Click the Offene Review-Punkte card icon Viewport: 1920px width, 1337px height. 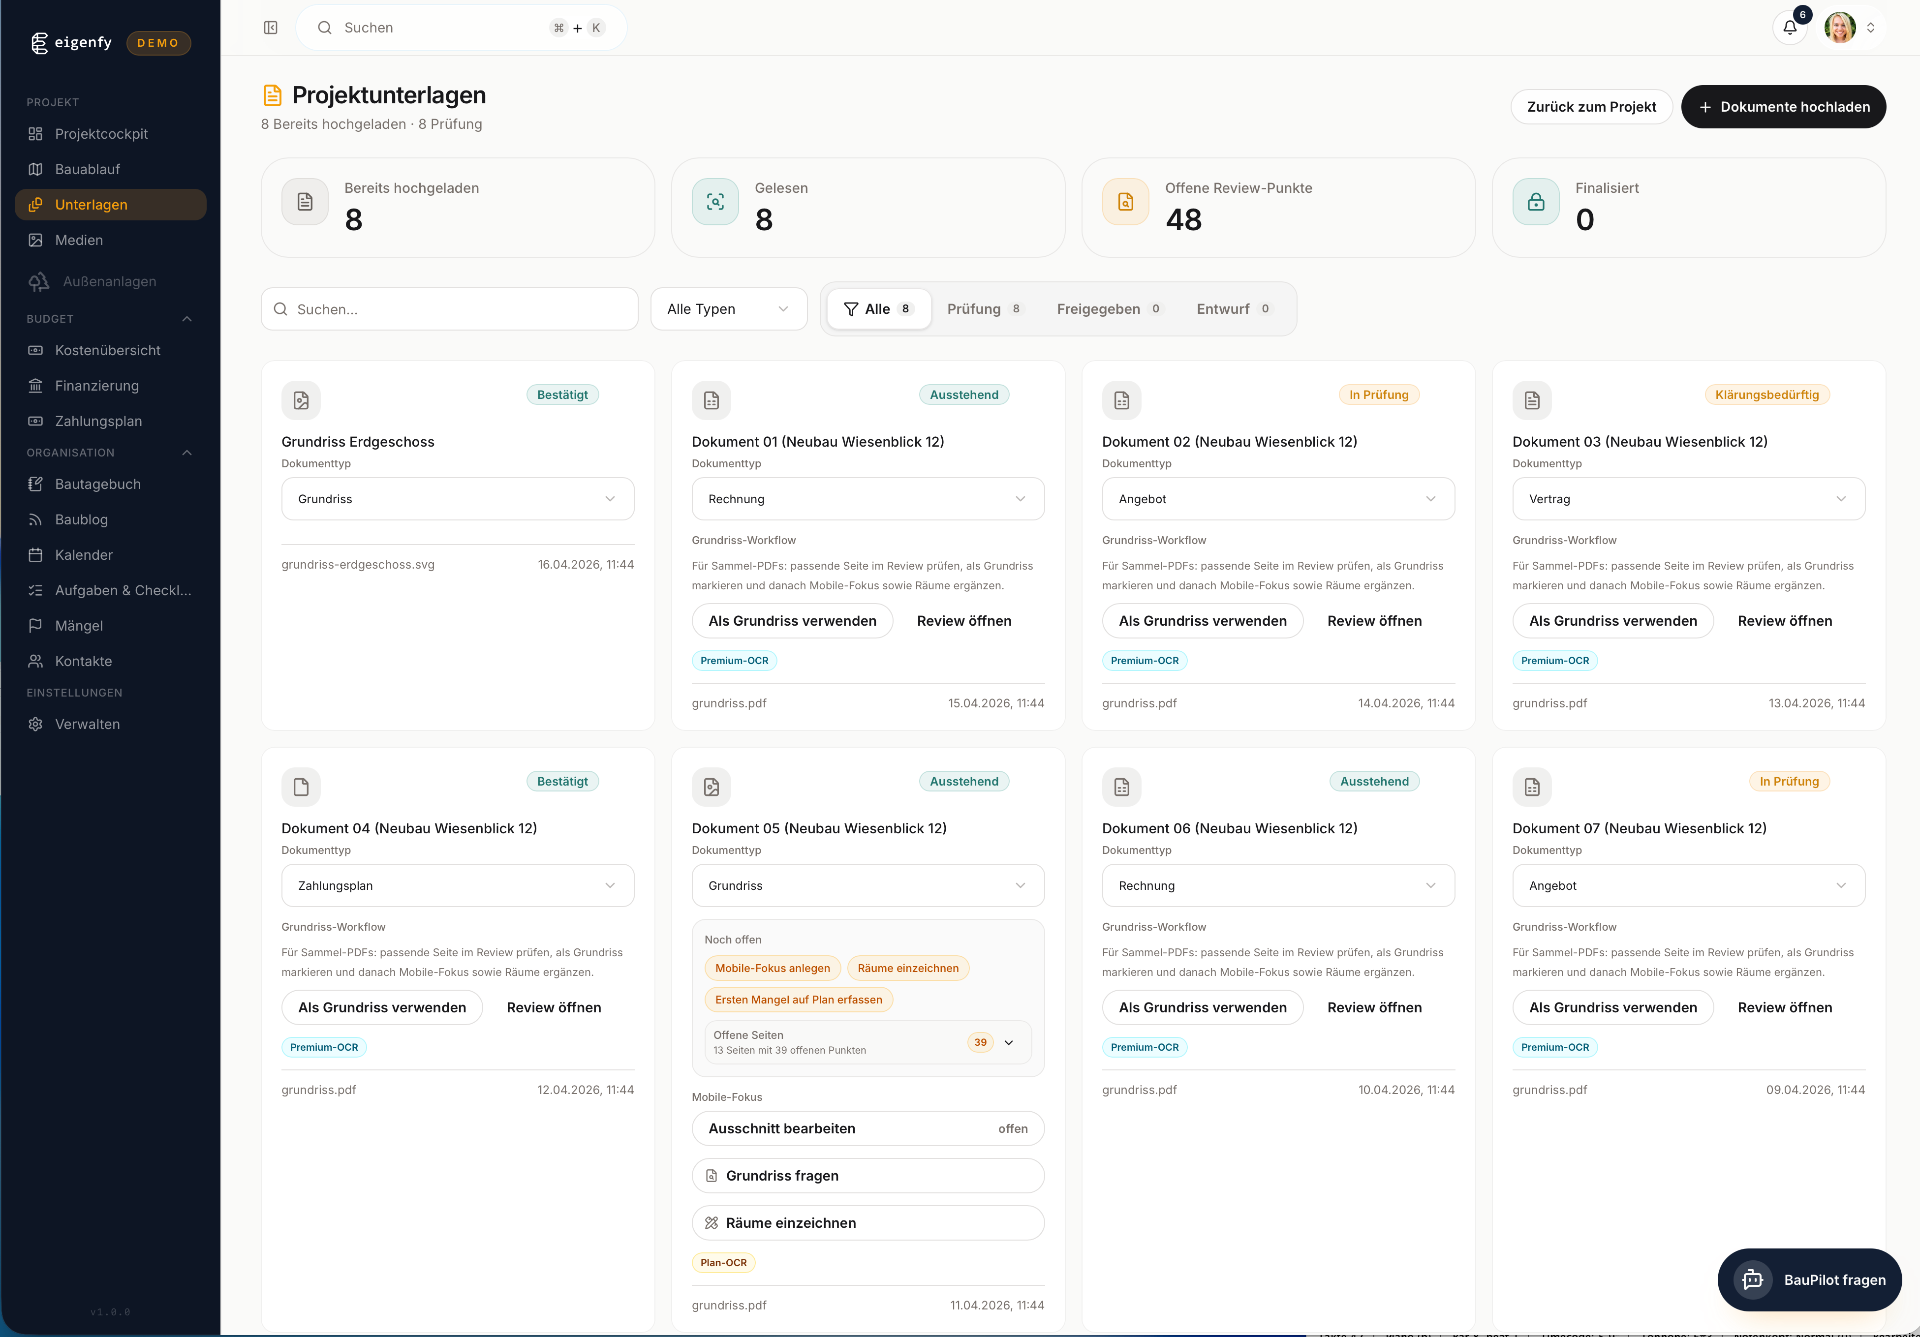point(1125,202)
